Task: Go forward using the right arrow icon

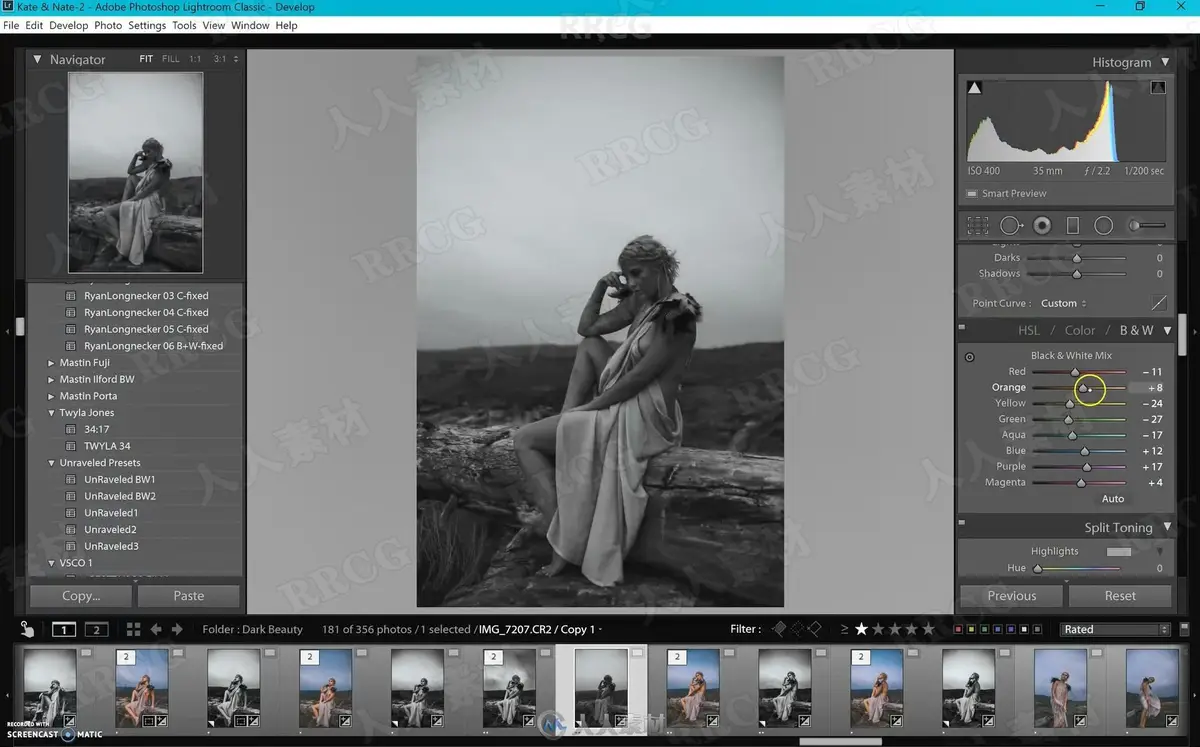Action: [x=177, y=629]
